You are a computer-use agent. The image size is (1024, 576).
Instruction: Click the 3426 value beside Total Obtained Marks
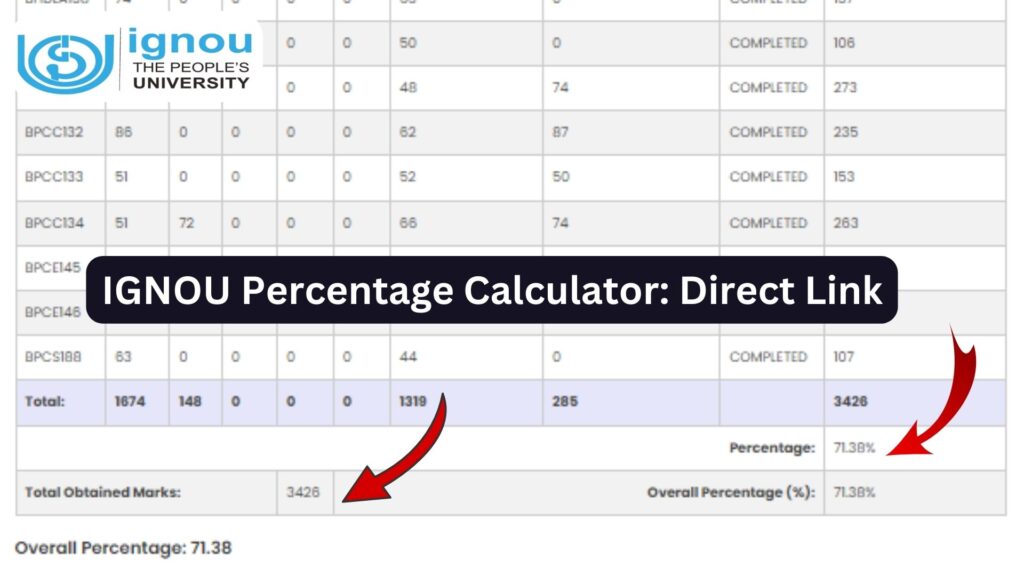click(x=303, y=493)
